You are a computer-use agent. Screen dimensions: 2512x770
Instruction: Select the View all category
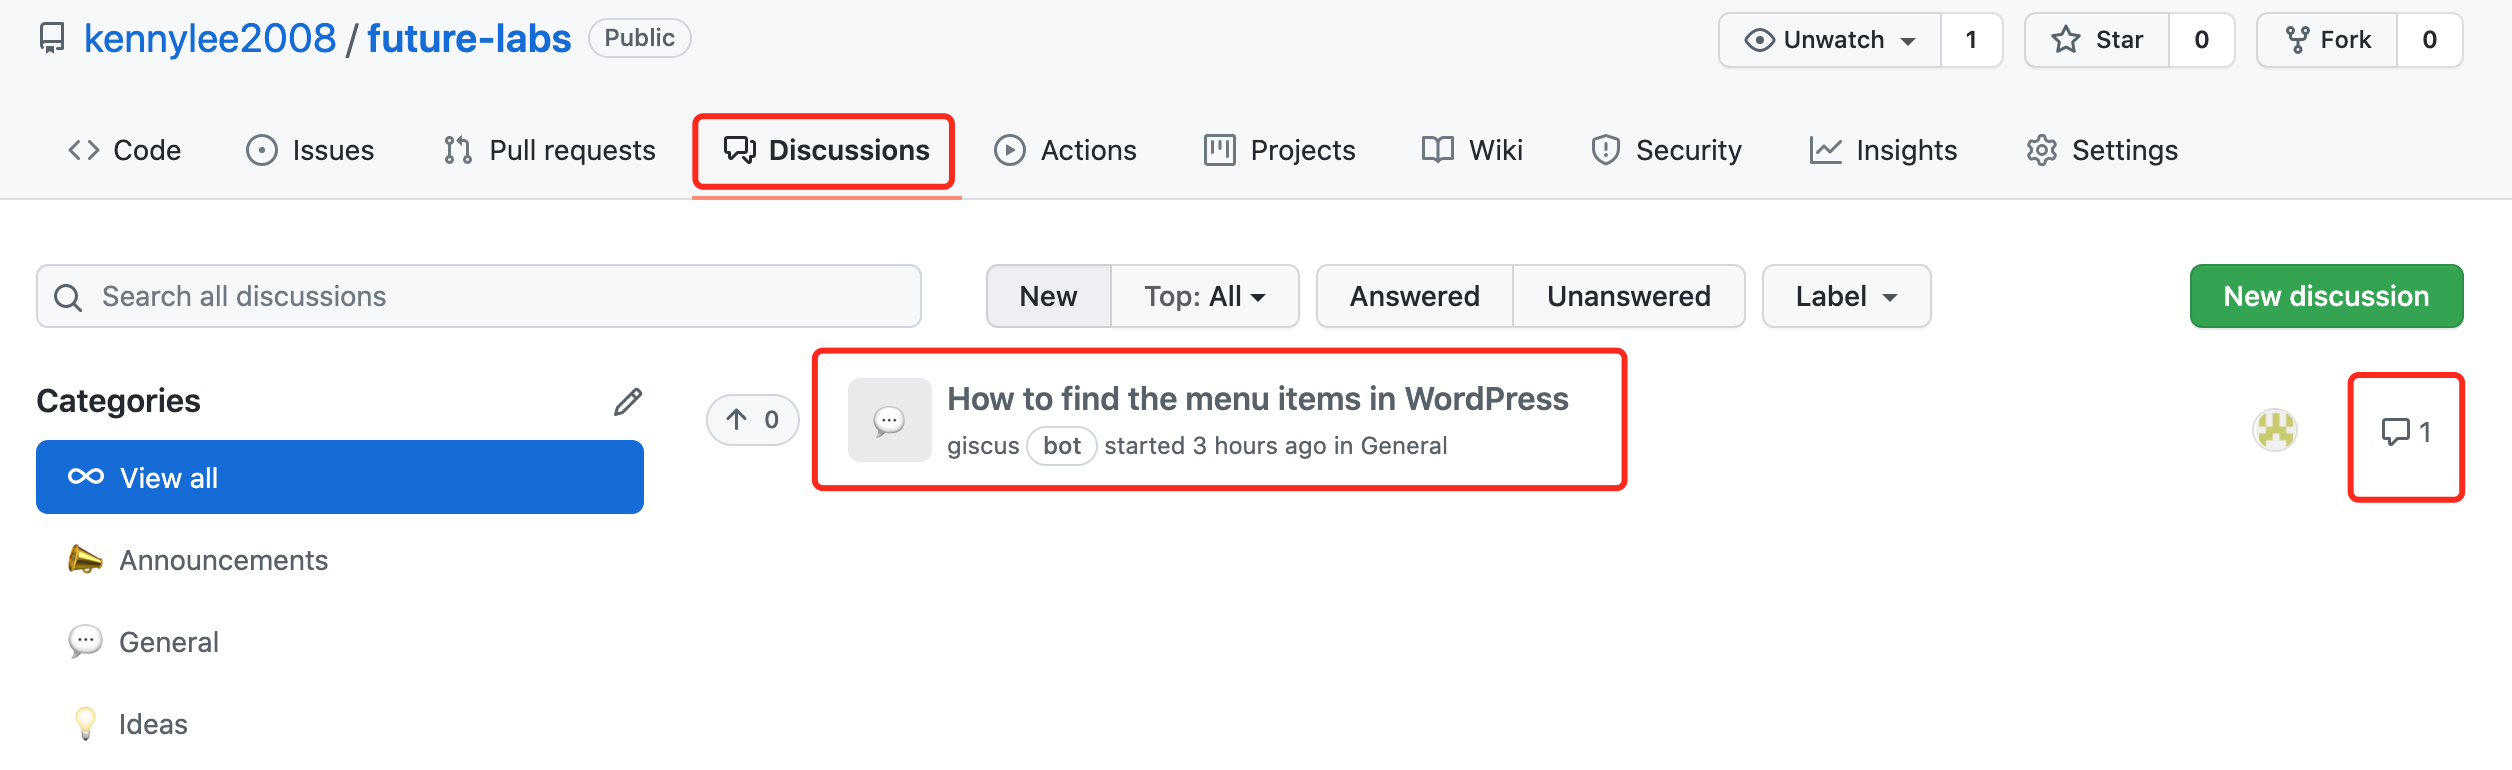click(x=340, y=477)
